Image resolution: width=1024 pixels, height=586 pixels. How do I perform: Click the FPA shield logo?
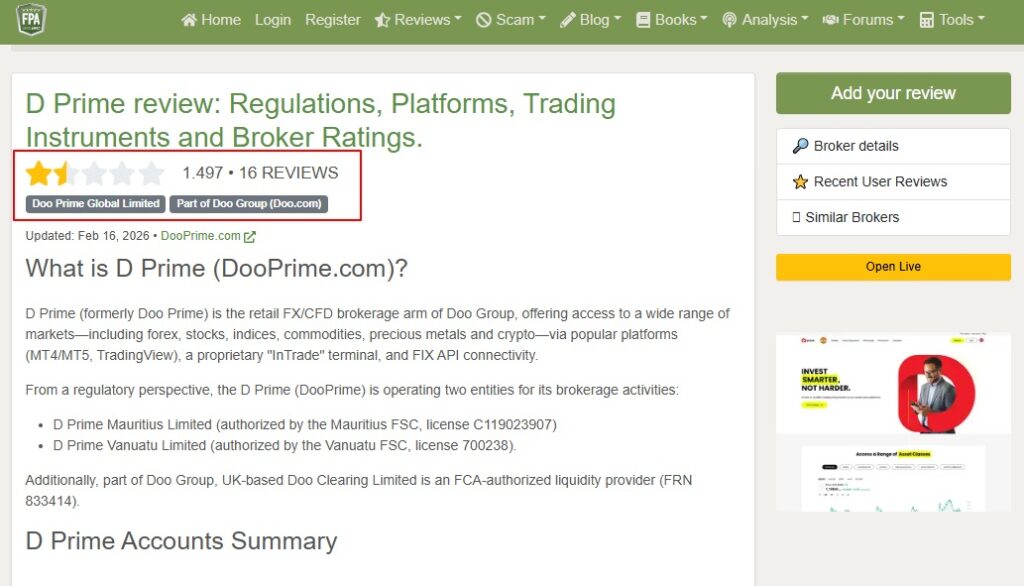pyautogui.click(x=32, y=19)
